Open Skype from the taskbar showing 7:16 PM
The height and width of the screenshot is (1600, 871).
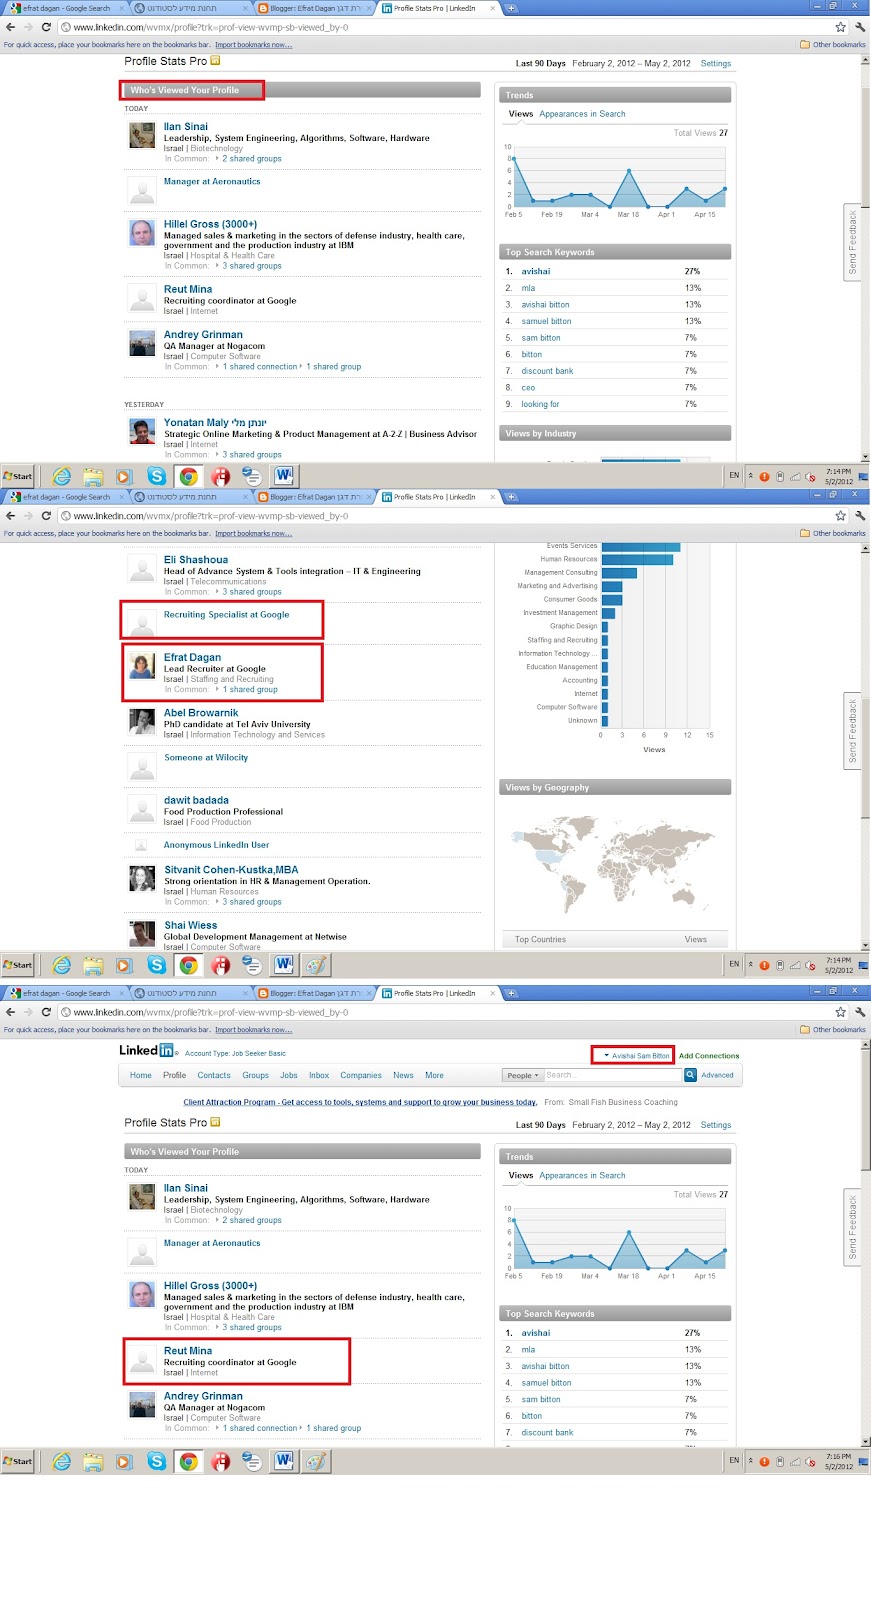[x=157, y=1462]
